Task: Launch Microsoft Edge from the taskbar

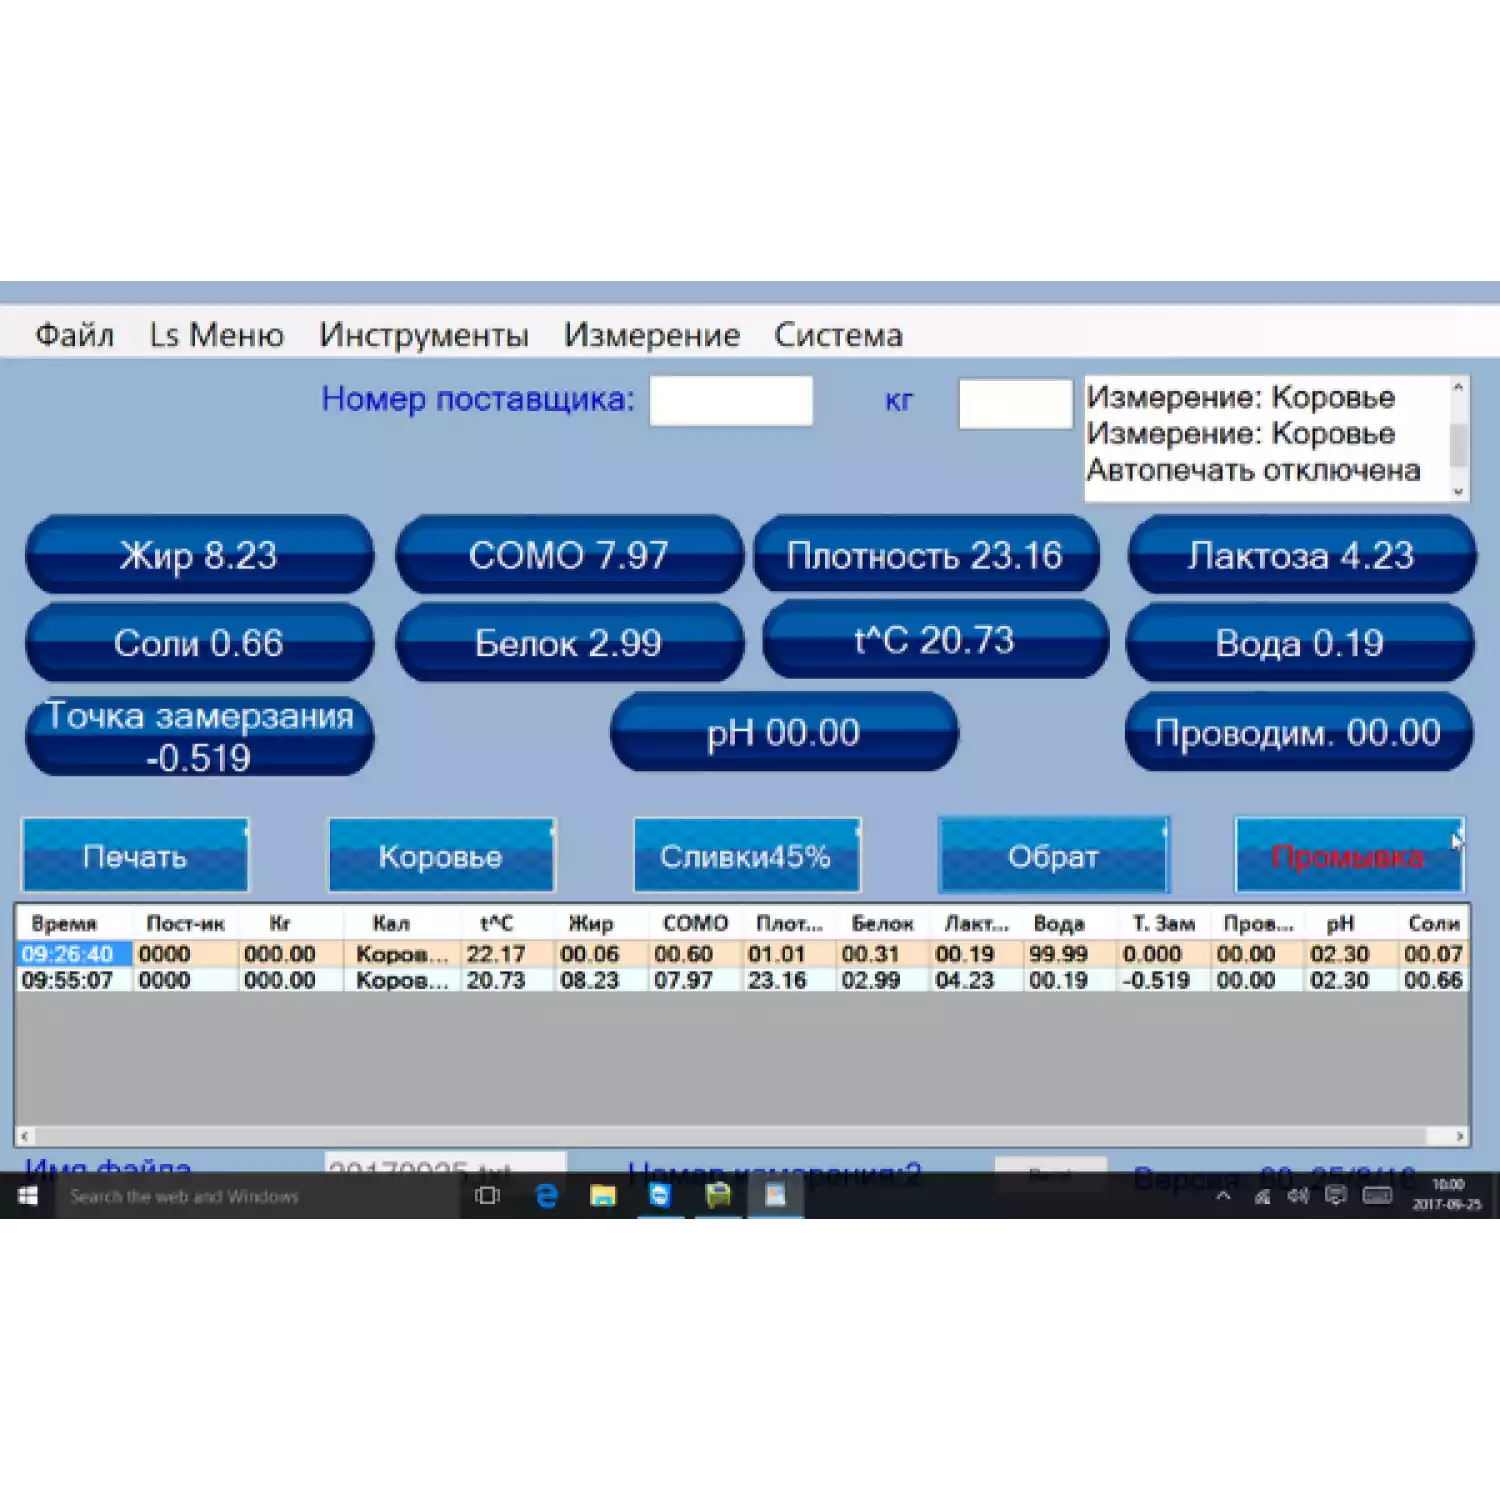Action: [x=546, y=1196]
